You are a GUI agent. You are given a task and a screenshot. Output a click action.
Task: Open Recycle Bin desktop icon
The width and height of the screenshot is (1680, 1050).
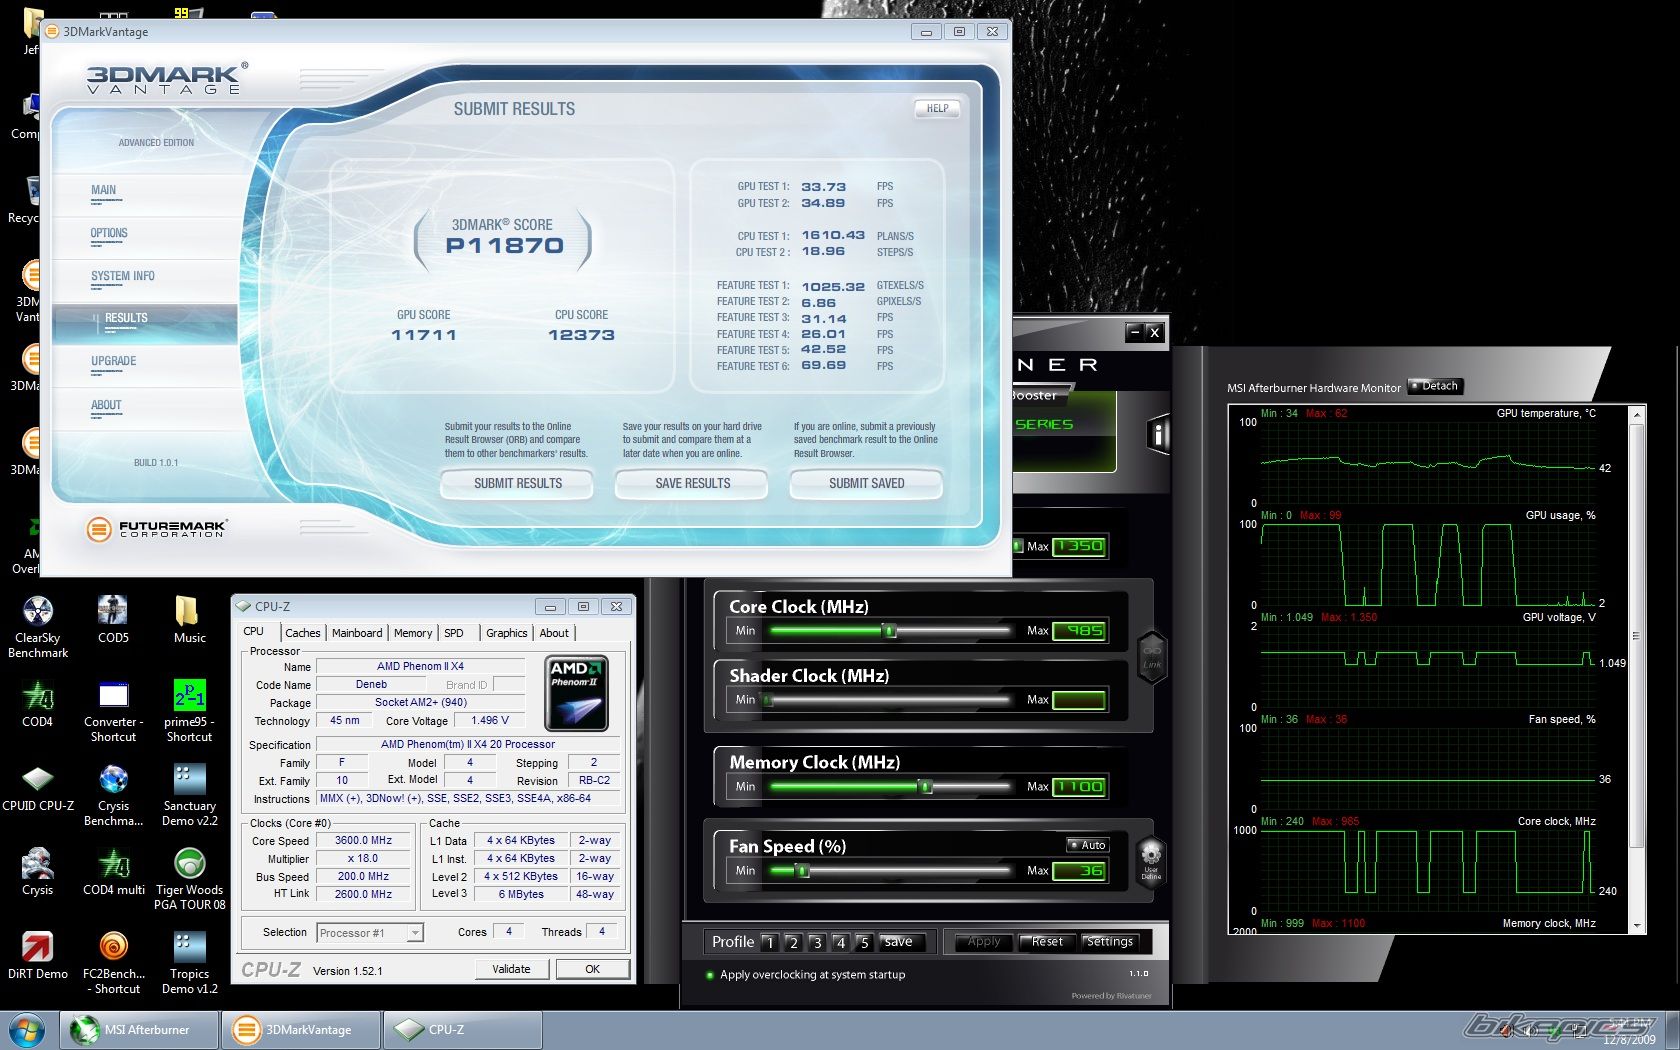(26, 198)
